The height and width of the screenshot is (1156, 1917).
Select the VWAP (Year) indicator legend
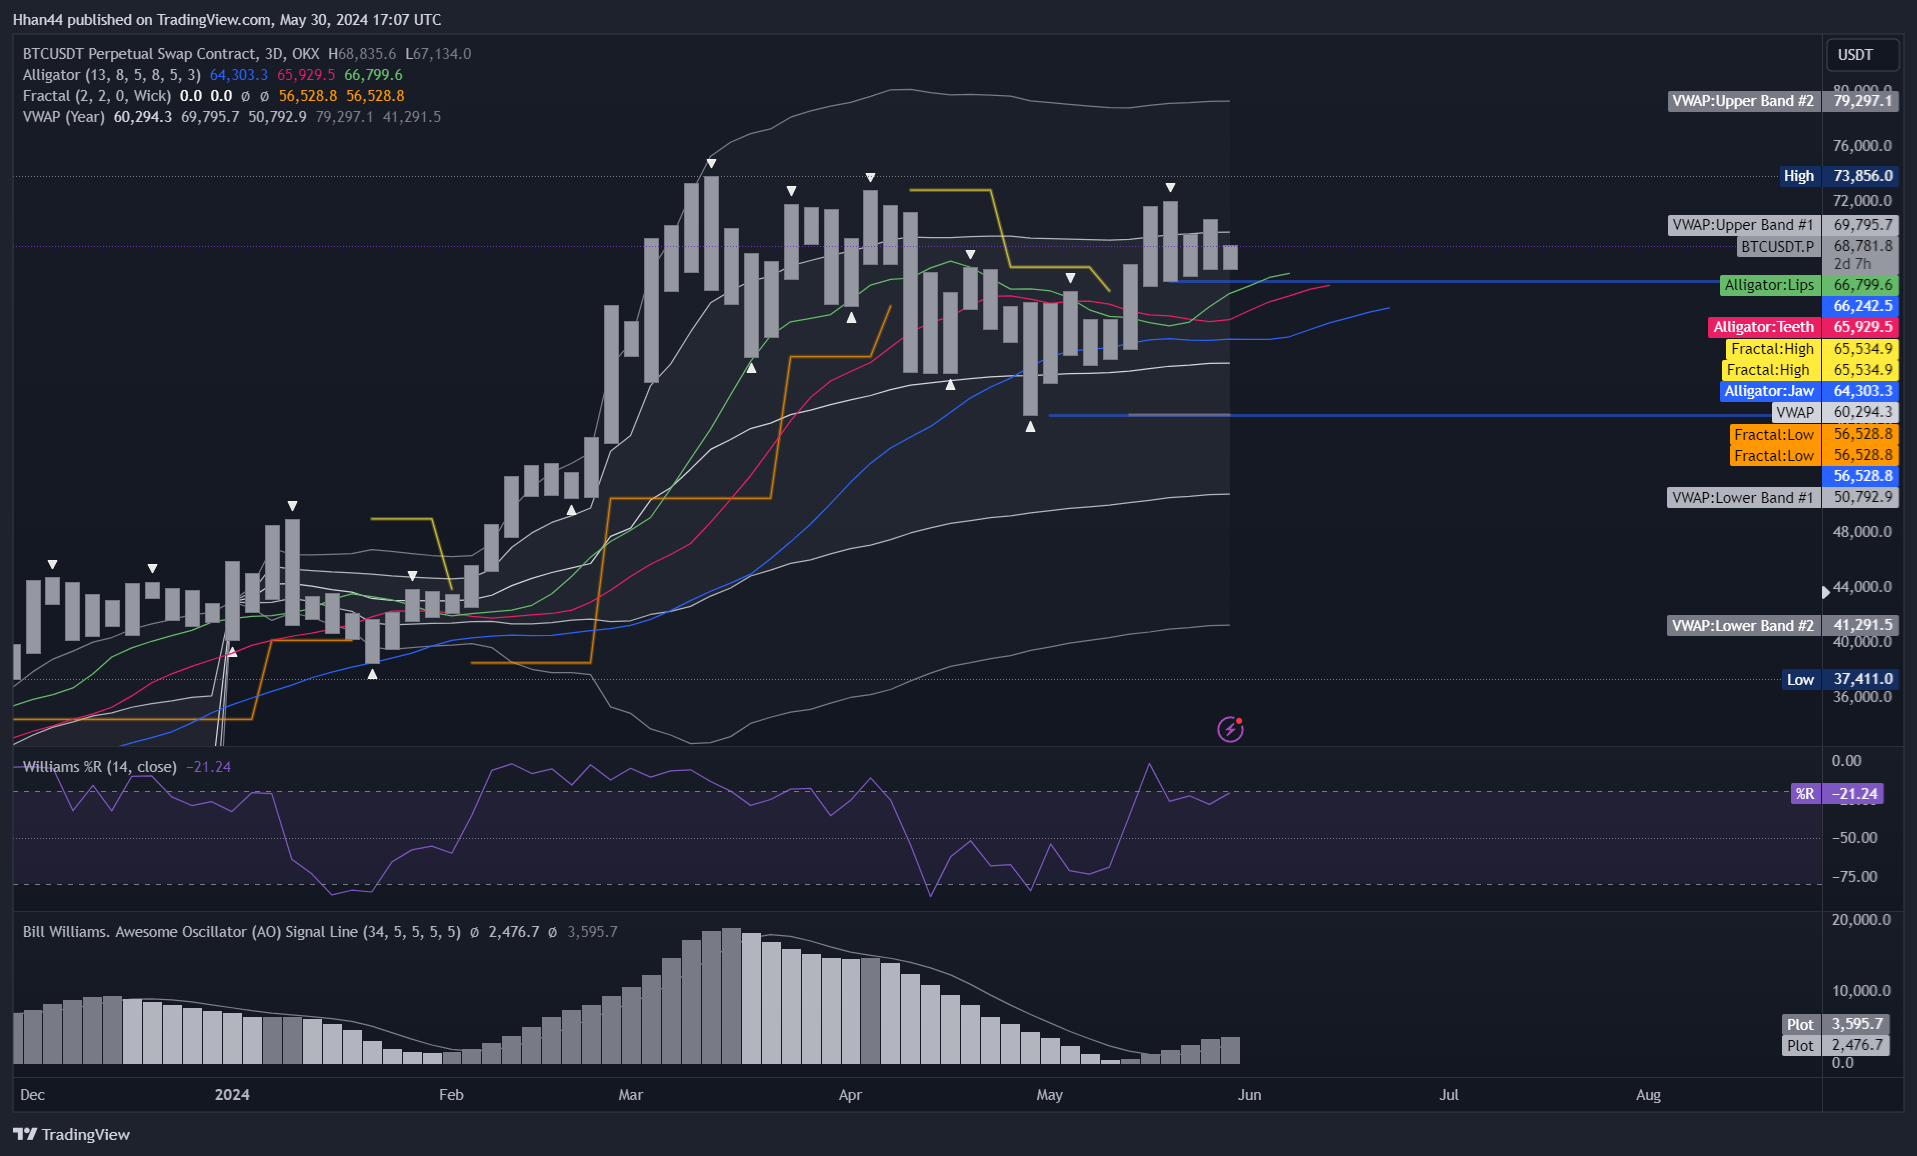[x=232, y=117]
